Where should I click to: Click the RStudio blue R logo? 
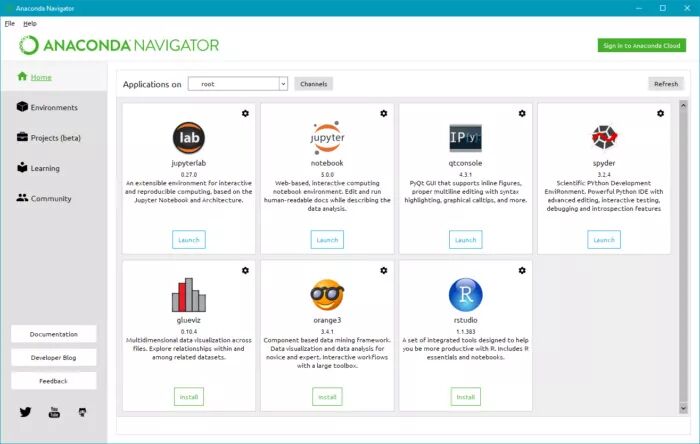[x=466, y=295]
